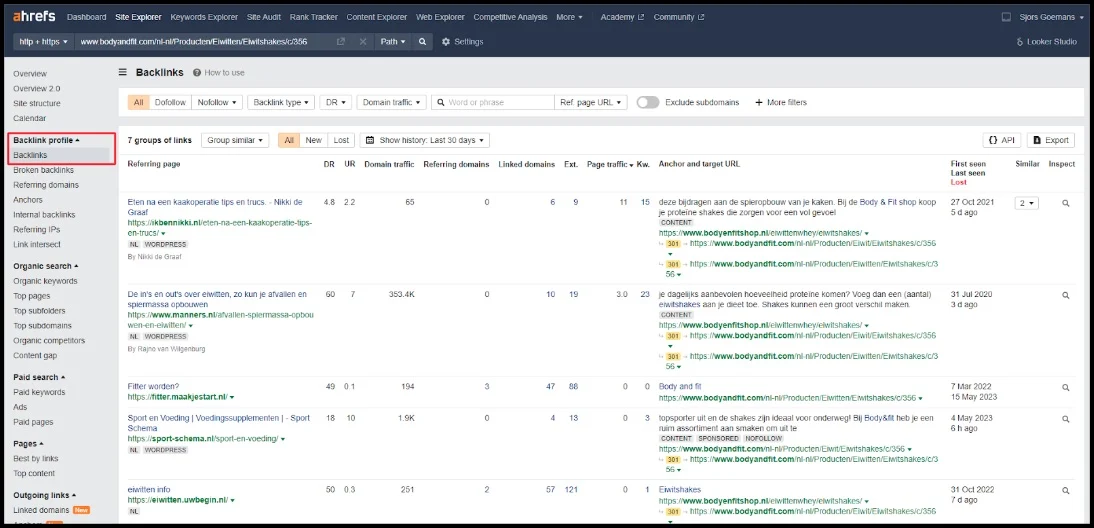Viewport: 1094px width, 528px height.
Task: Open Sjors Goemans account menu
Action: [1049, 17]
